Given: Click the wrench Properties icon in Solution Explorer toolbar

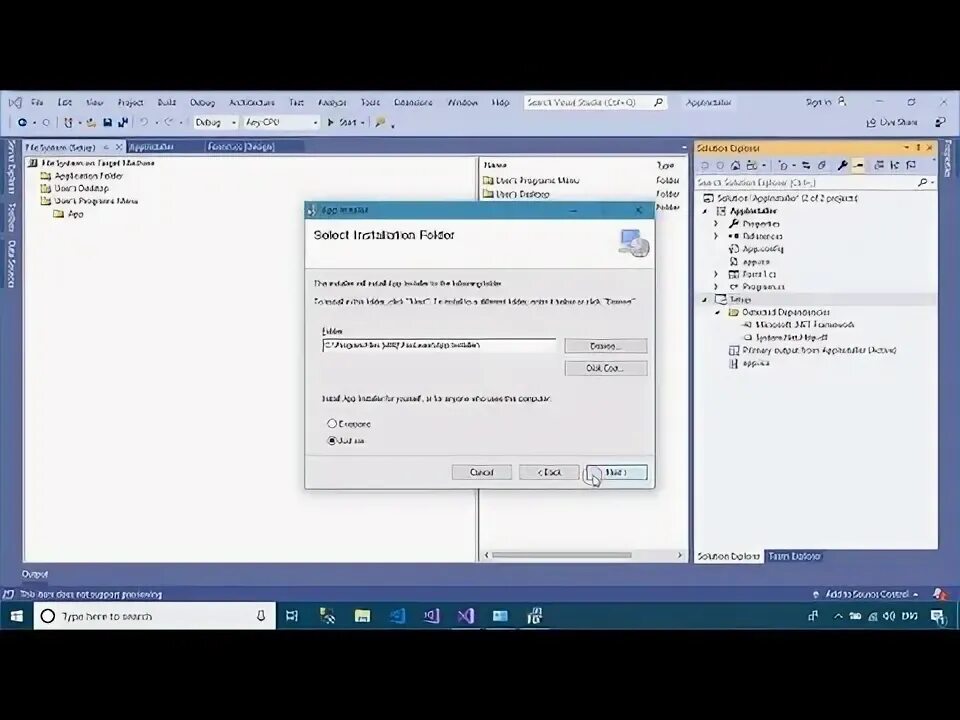Looking at the screenshot, I should point(842,165).
